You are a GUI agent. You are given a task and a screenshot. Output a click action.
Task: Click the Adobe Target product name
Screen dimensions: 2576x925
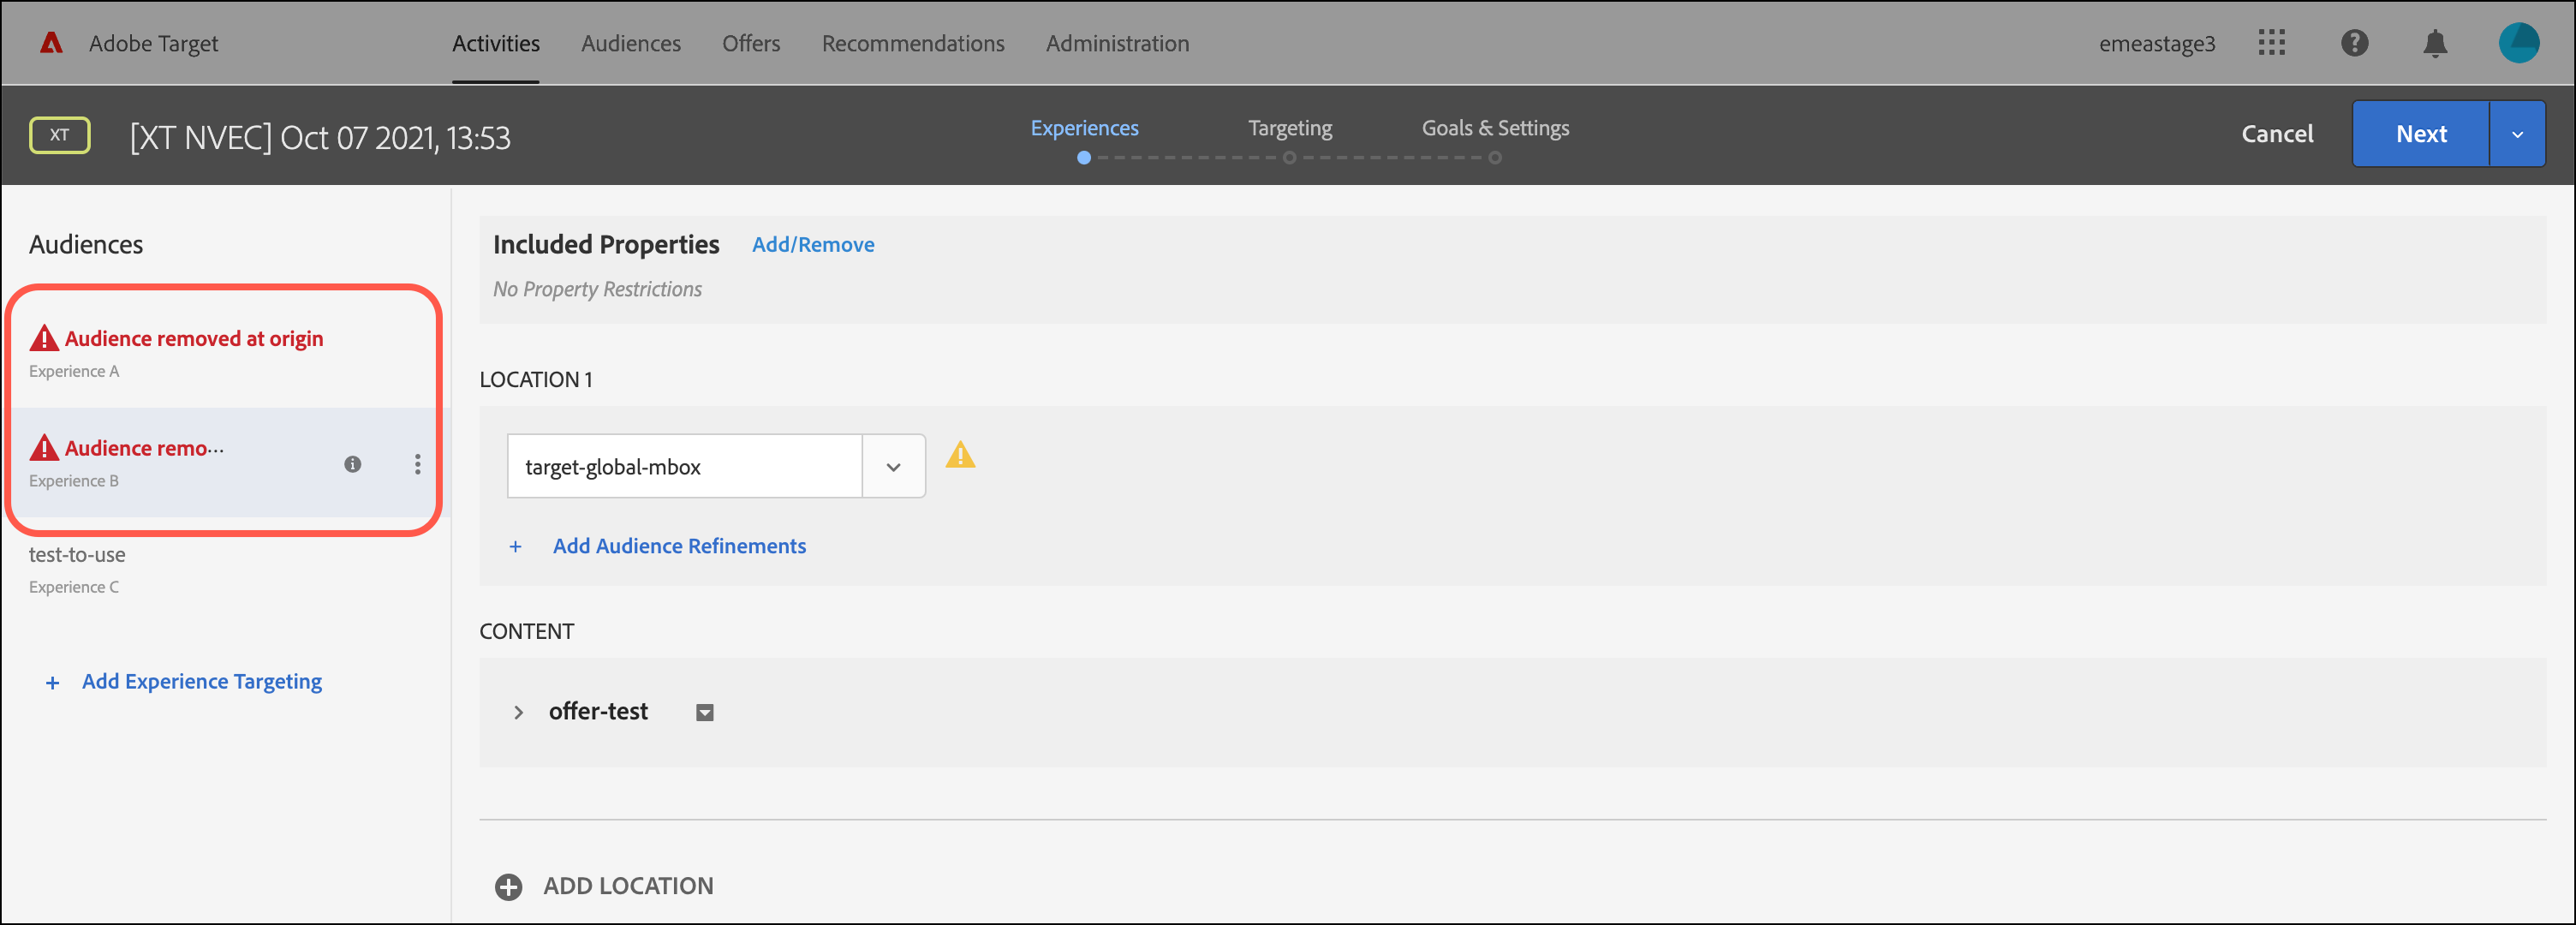point(153,44)
